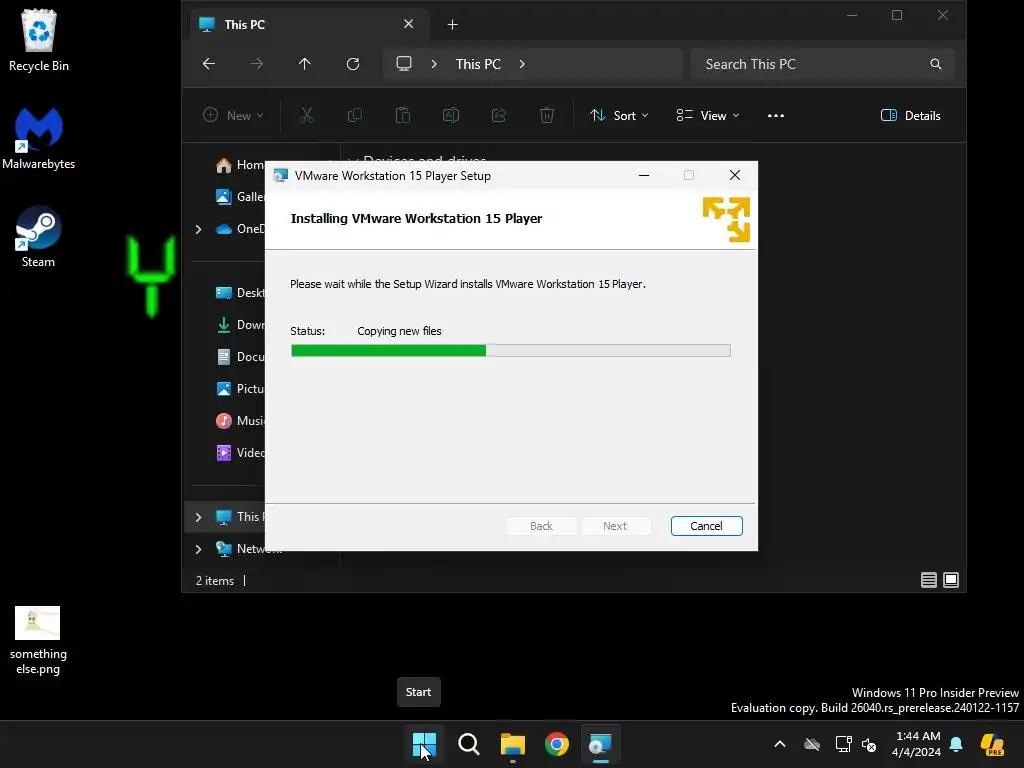Click Cancel in VMware Setup
Screen dimensions: 1024x768
click(707, 526)
